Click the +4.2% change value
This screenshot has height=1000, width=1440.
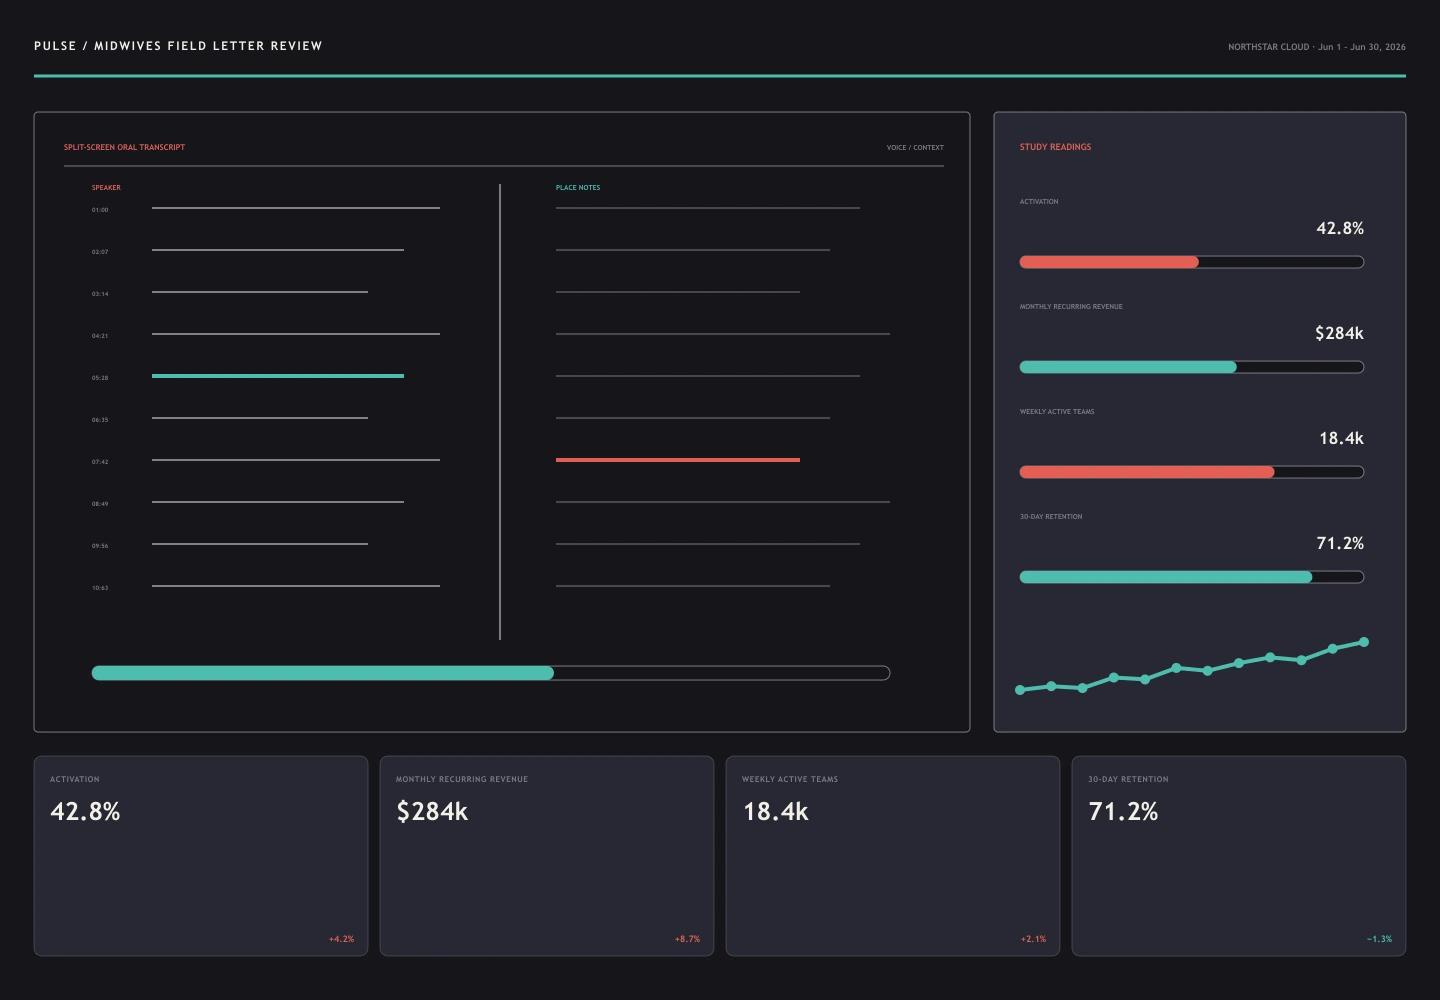click(x=341, y=939)
